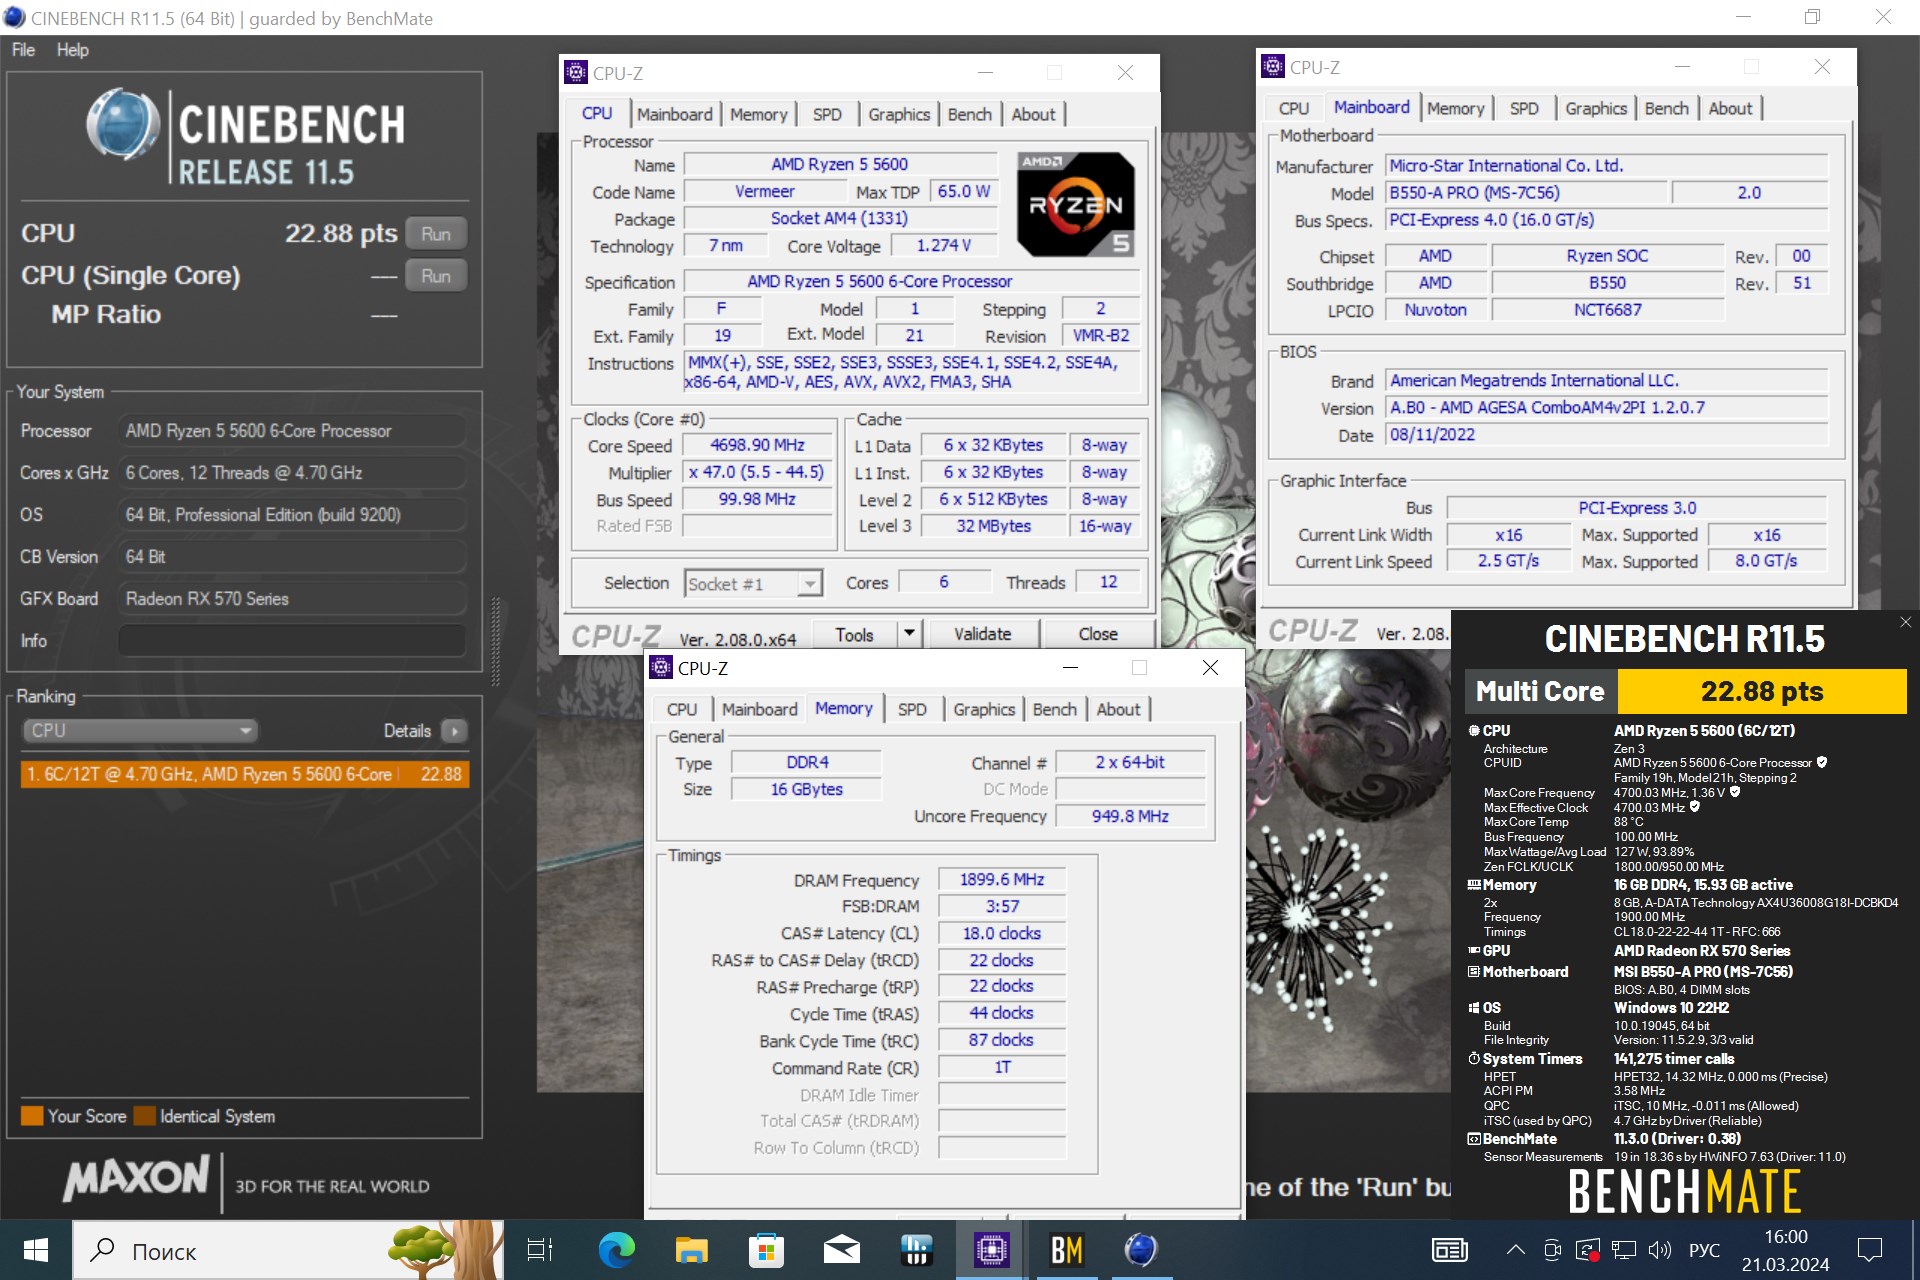Toggle ranking Details with the arrow button

pyautogui.click(x=455, y=731)
